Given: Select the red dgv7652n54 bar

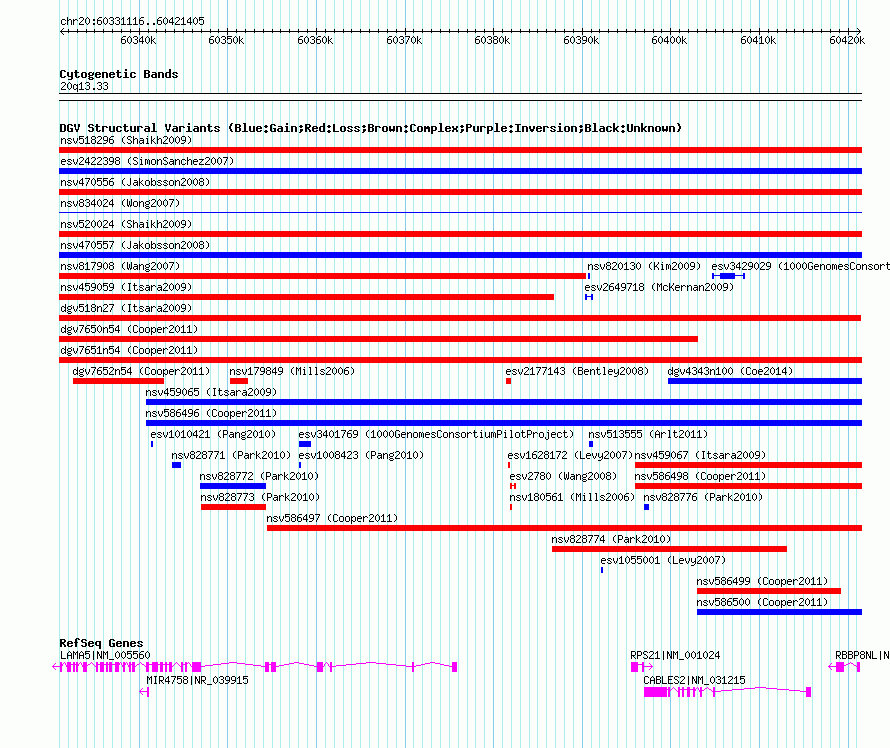Looking at the screenshot, I should point(118,381).
